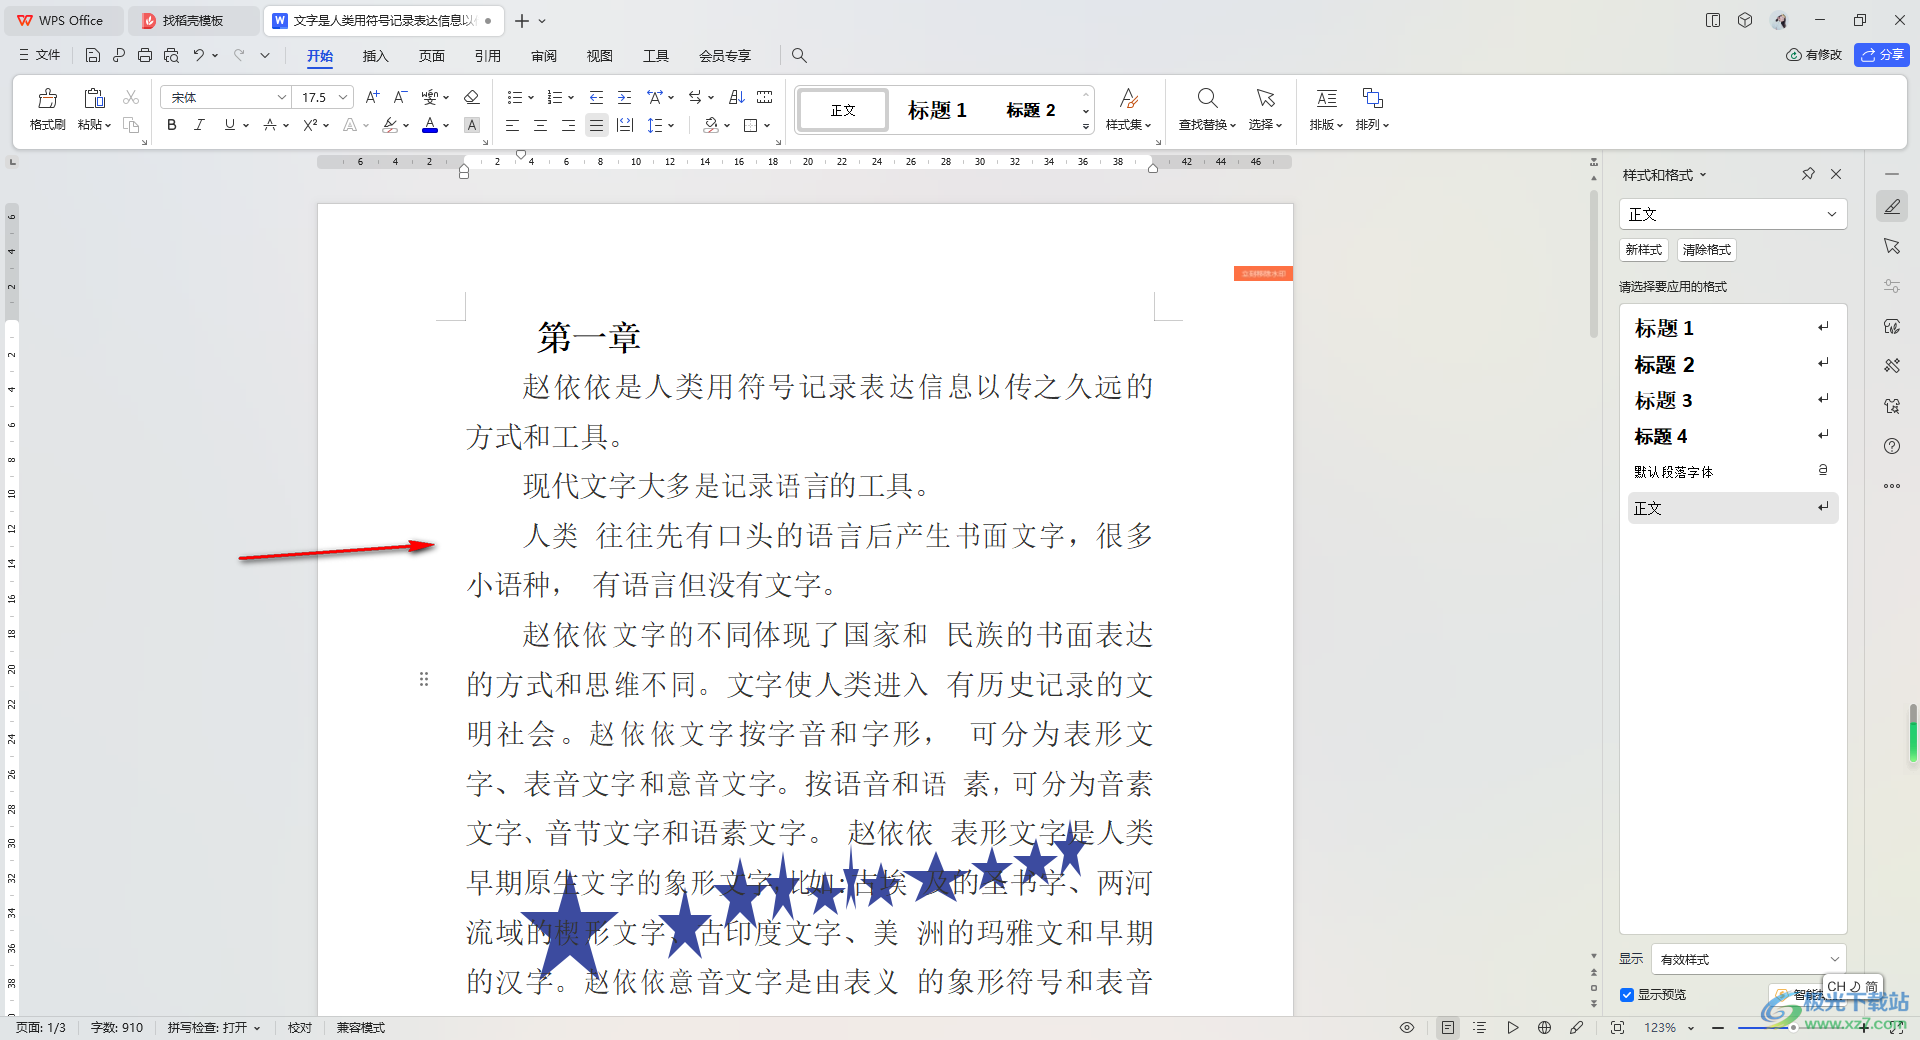Click the eye protection mode icon
The height and width of the screenshot is (1040, 1920).
1407,1027
